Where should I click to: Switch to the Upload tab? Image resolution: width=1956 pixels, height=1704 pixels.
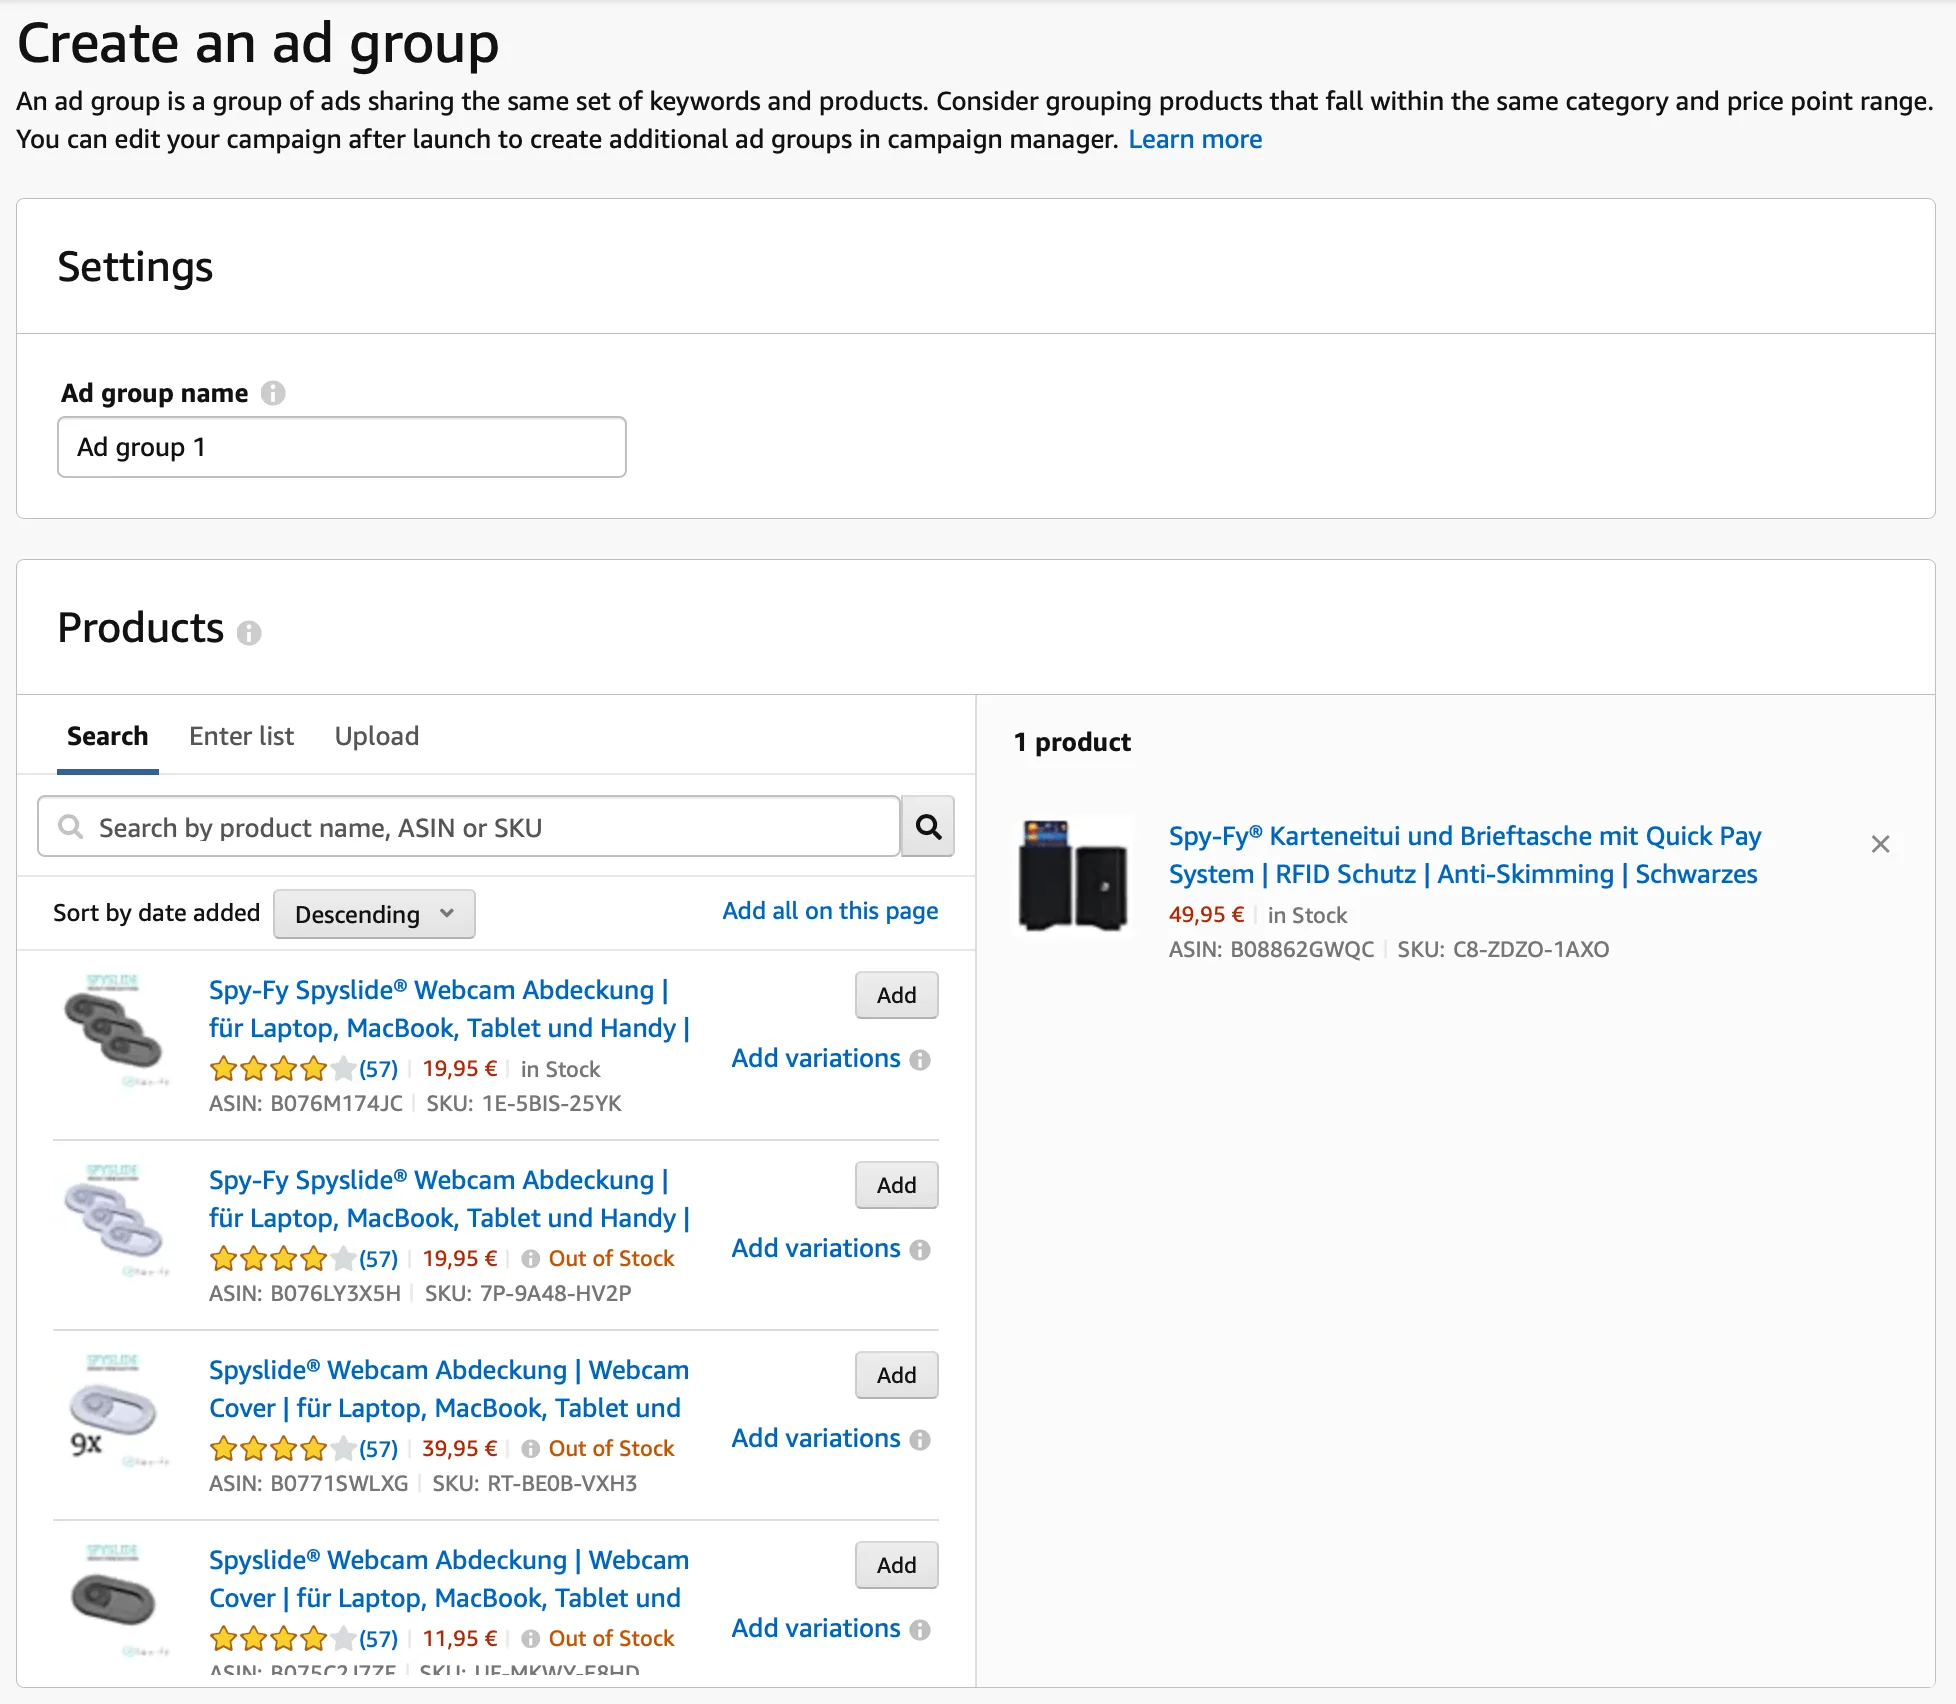pos(377,737)
